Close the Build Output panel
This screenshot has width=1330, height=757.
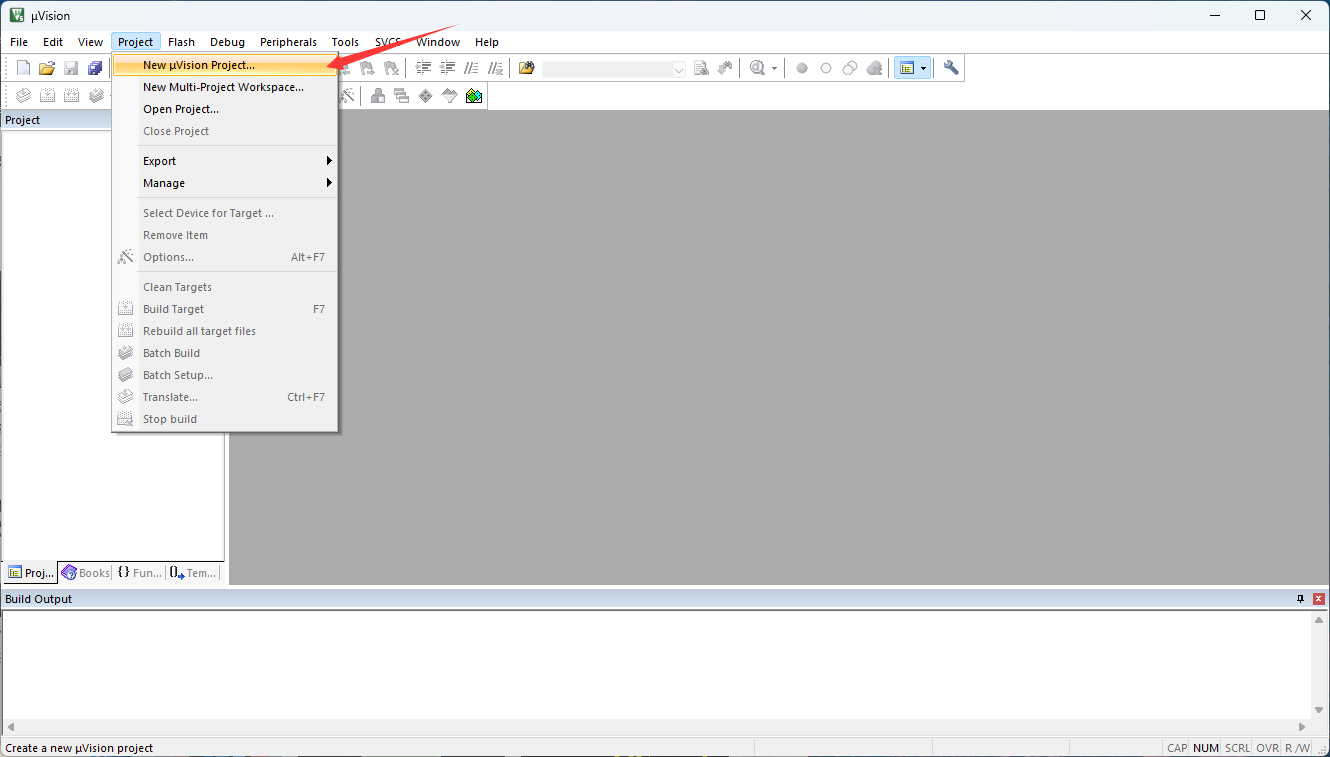pos(1319,599)
